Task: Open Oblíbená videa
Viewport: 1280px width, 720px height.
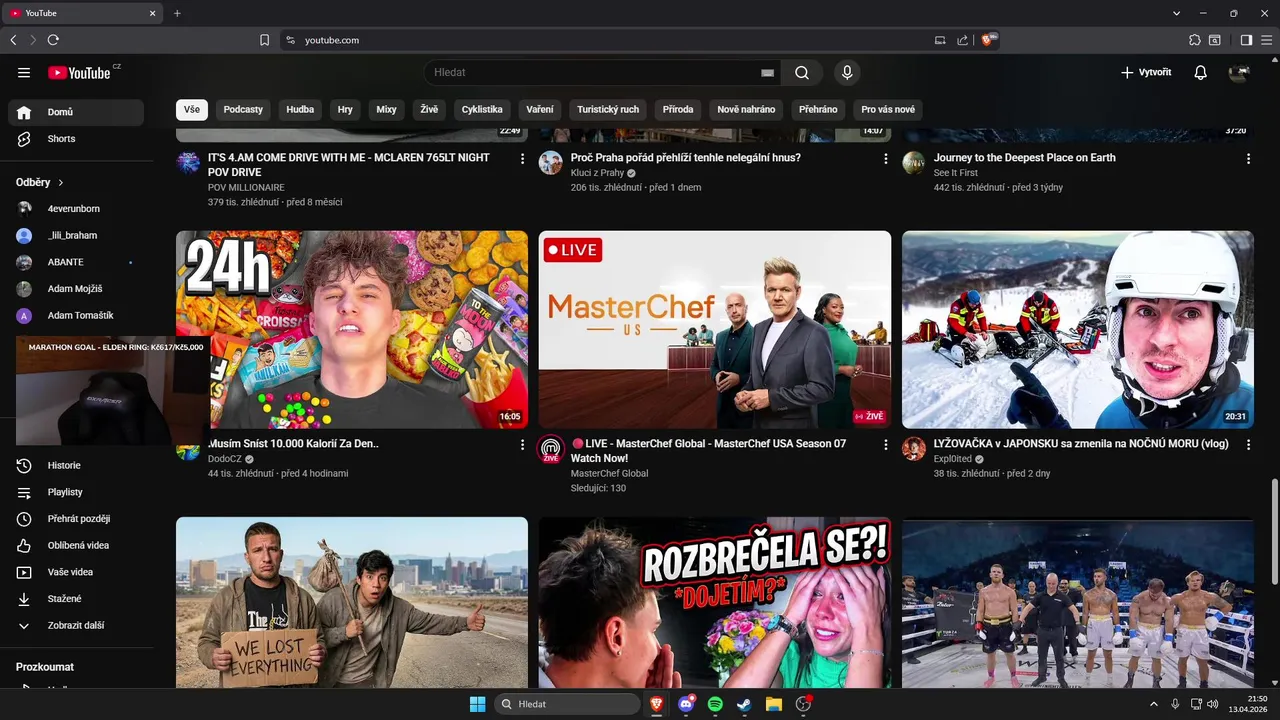Action: pyautogui.click(x=76, y=545)
